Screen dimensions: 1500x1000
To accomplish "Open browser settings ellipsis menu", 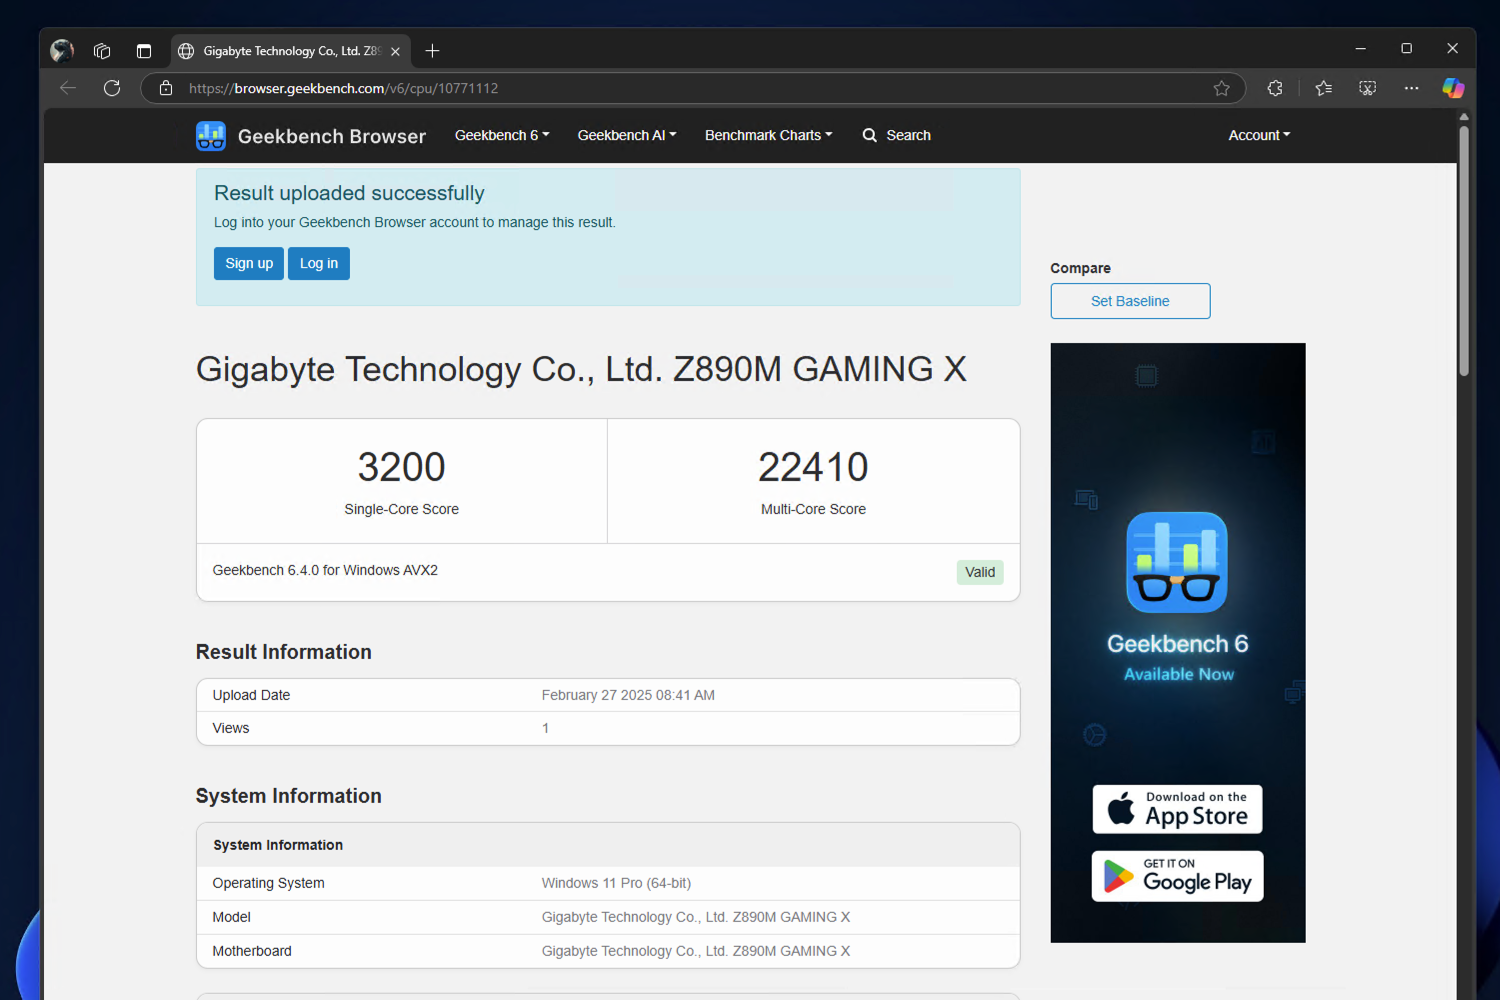I will coord(1411,88).
